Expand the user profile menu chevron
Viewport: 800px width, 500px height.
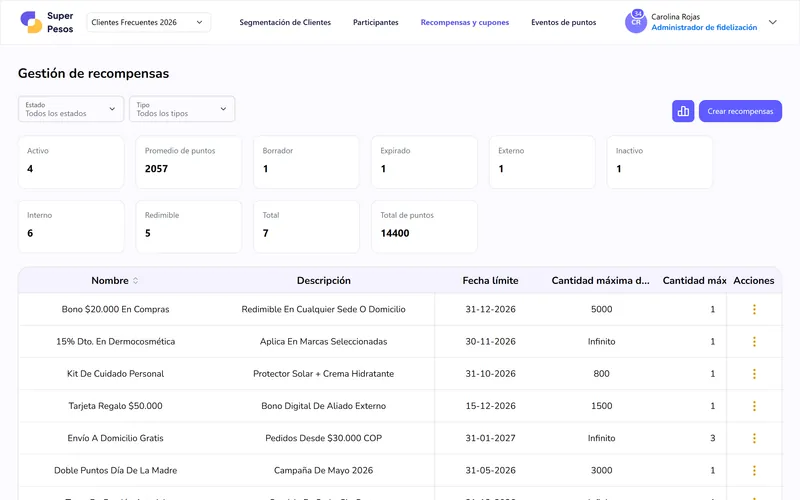tap(772, 22)
